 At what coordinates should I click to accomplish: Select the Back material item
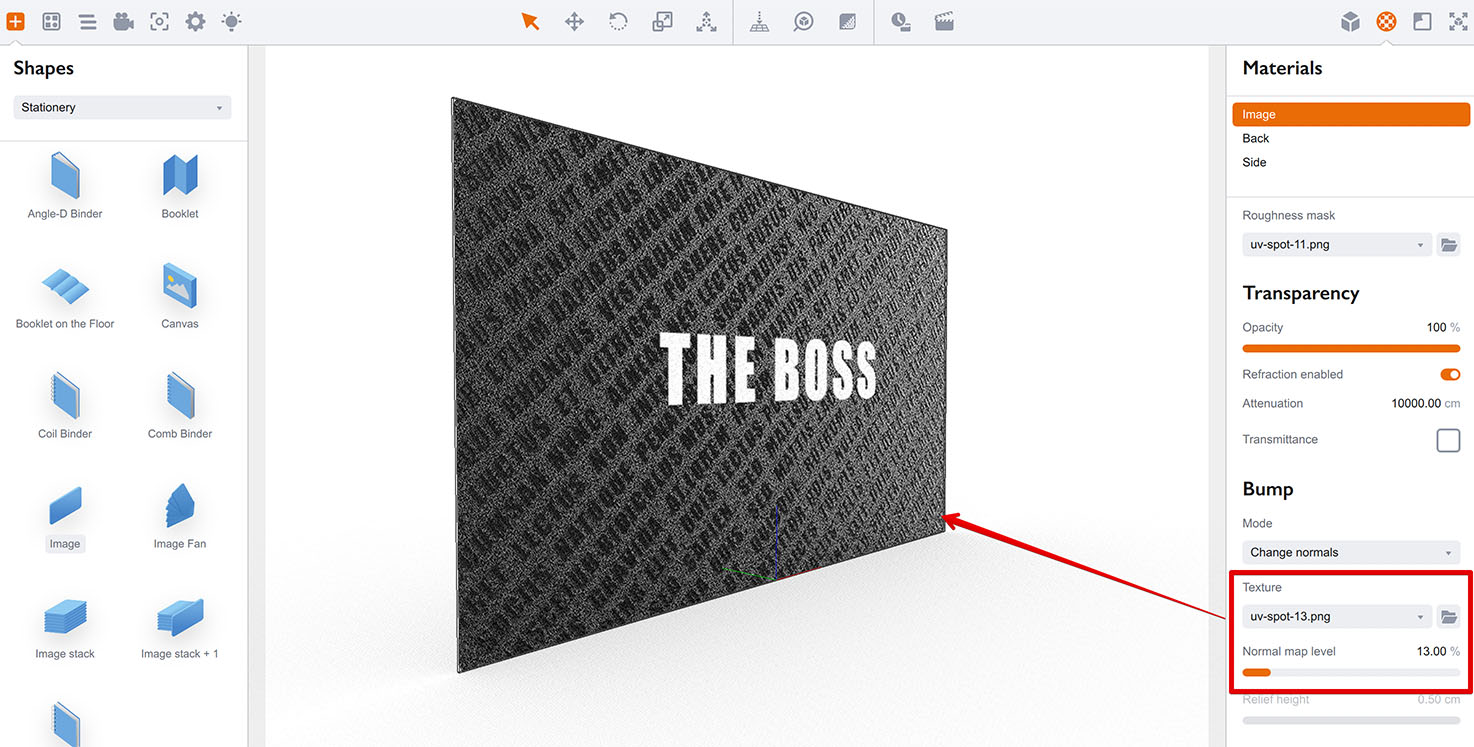(x=1256, y=138)
